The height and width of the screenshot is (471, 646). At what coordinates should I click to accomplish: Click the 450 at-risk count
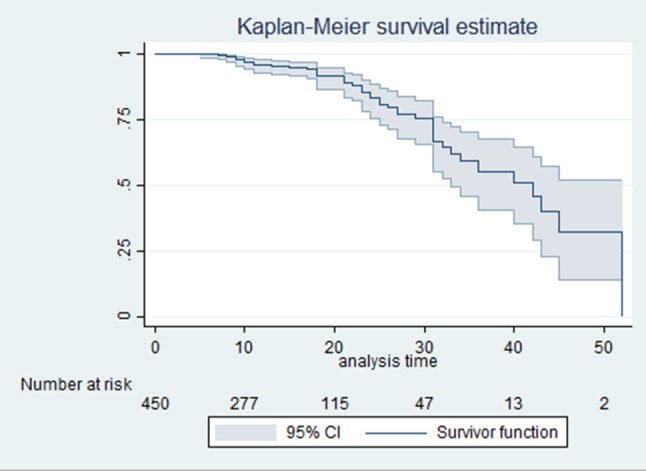pyautogui.click(x=155, y=404)
